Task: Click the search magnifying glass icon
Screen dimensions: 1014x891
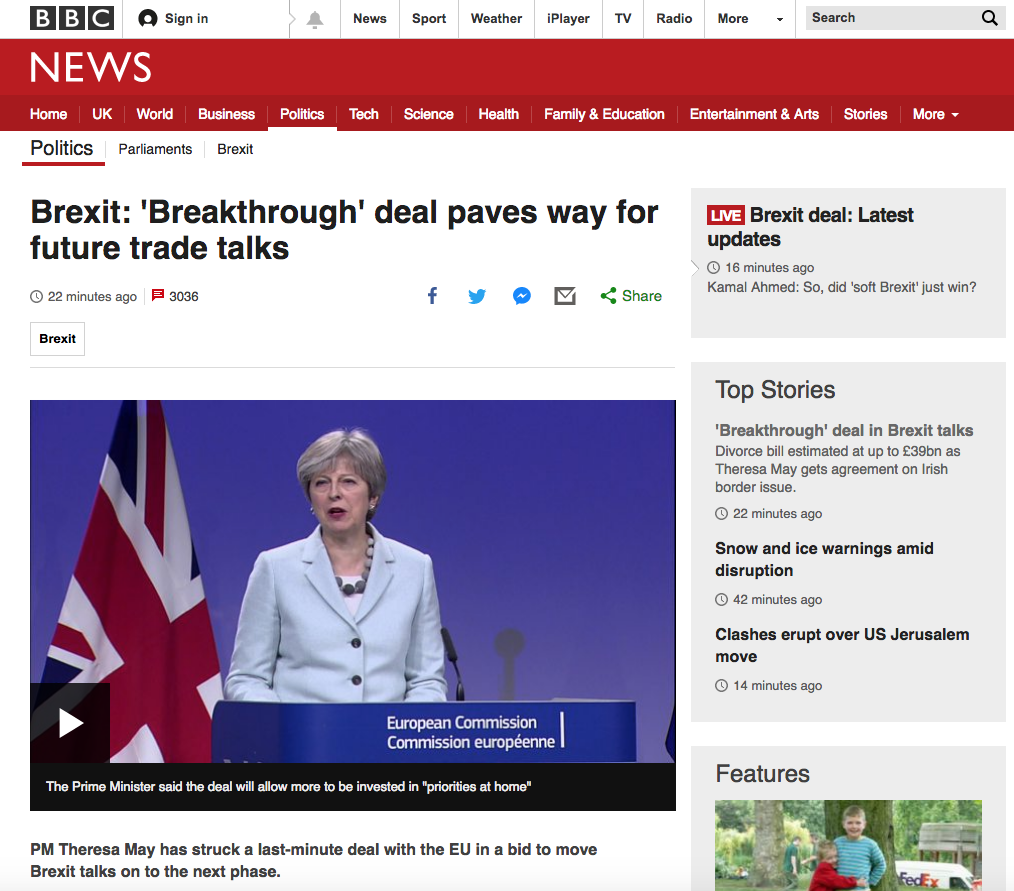Action: pos(989,18)
